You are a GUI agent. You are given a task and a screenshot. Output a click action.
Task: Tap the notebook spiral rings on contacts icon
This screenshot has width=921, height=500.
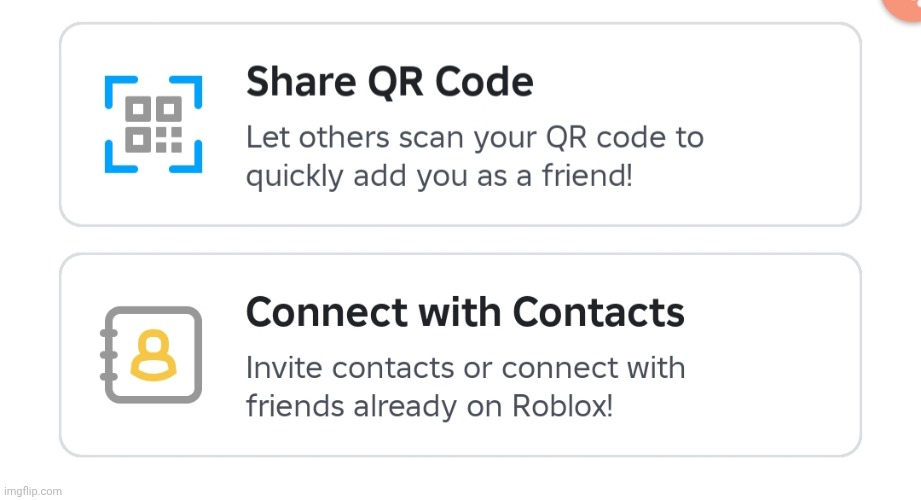[109, 355]
